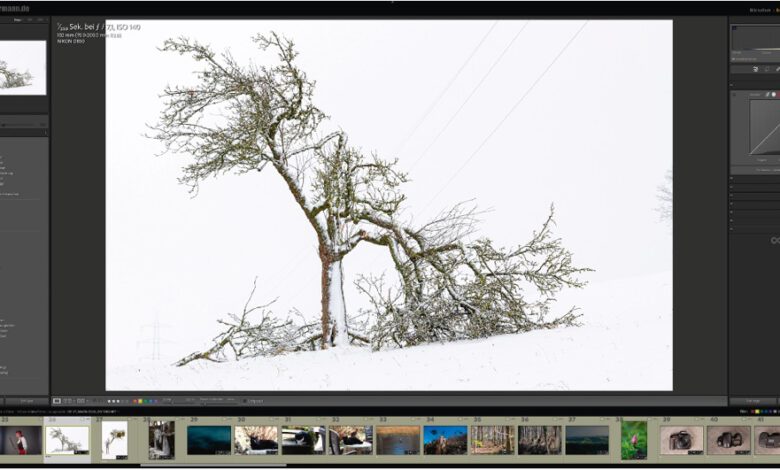Set the rating to one star
The height and width of the screenshot is (470, 780).
coord(109,401)
